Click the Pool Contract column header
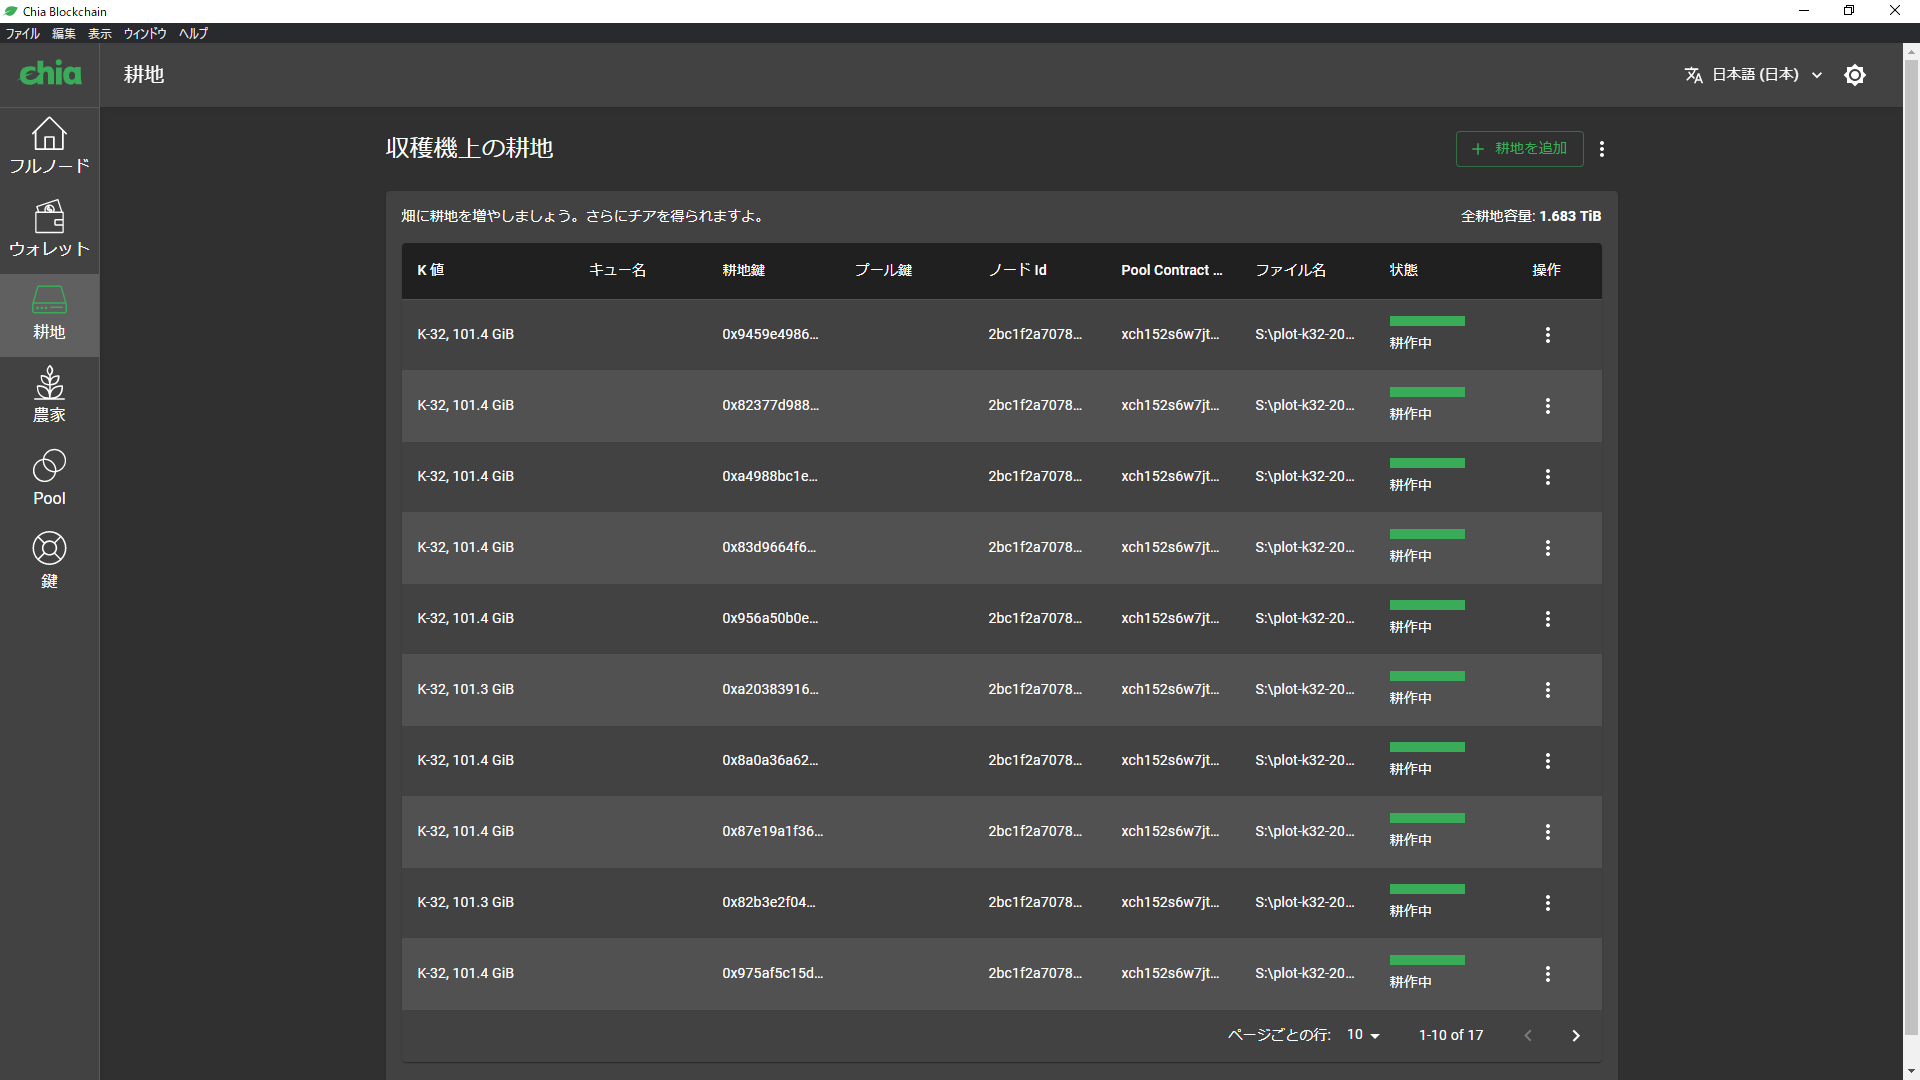 pyautogui.click(x=1172, y=270)
